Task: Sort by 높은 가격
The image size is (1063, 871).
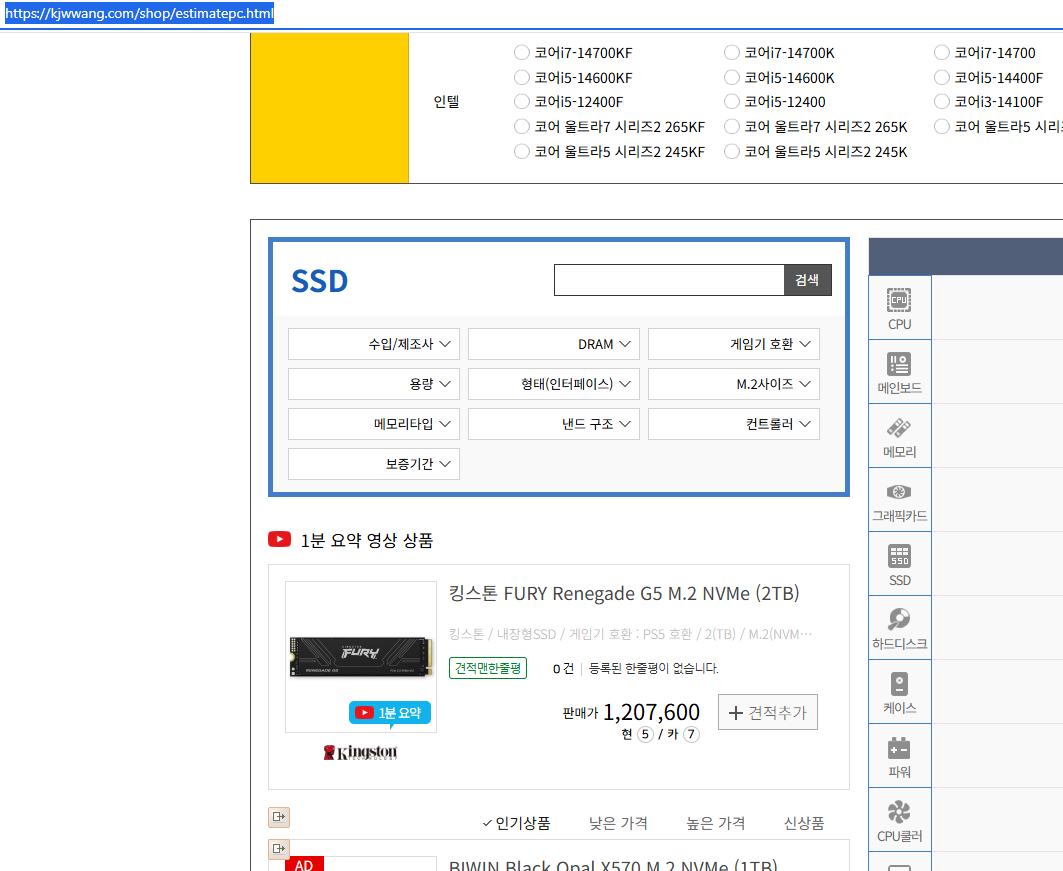Action: 716,824
